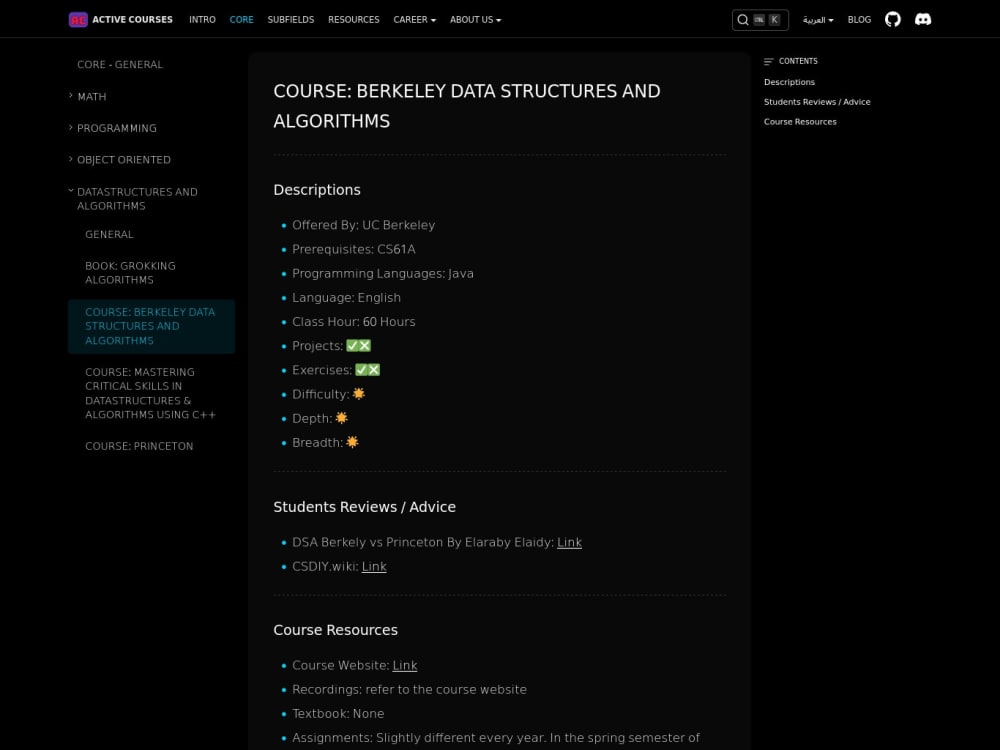1000x750 pixels.
Task: Select COURSE: PRINCETON in the sidebar
Action: tap(139, 446)
